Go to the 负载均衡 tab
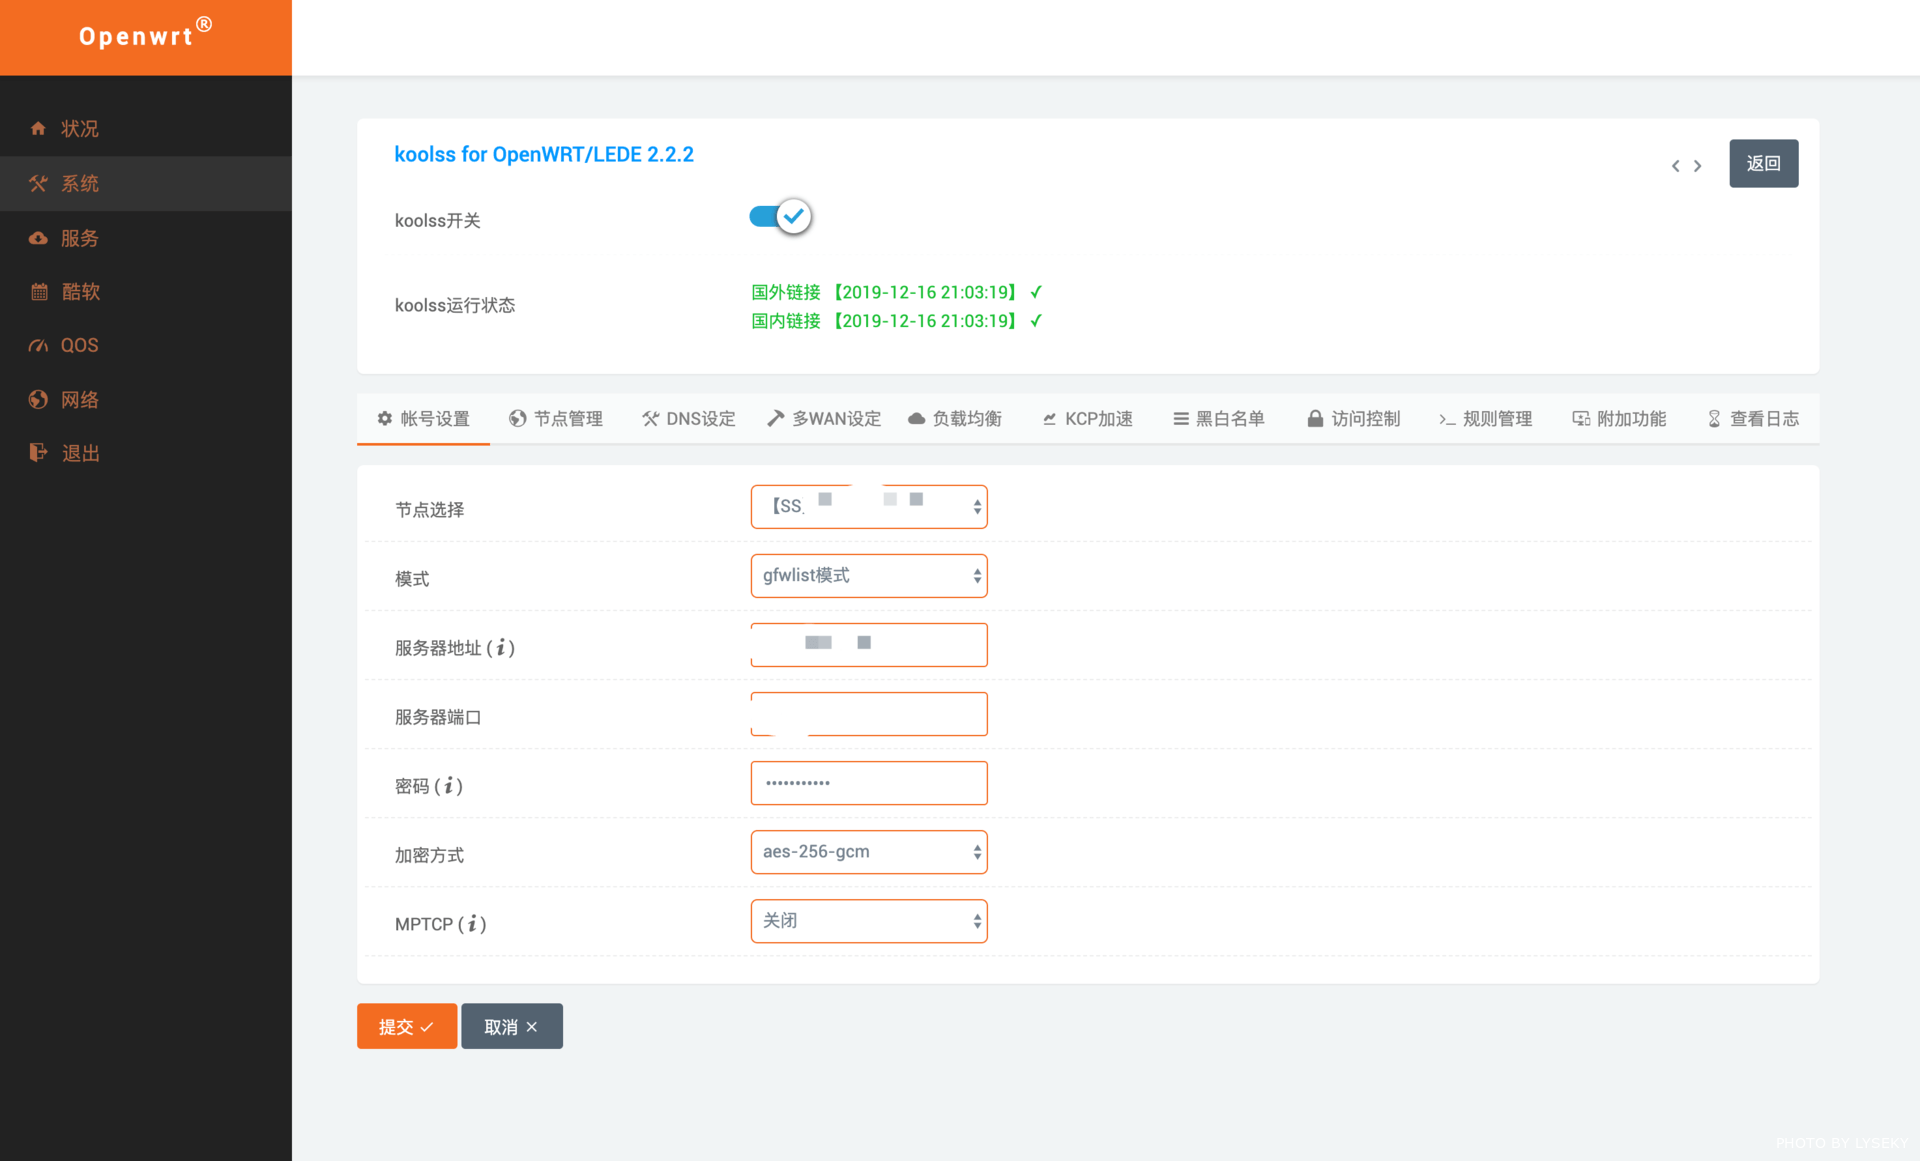1920x1161 pixels. 955,419
